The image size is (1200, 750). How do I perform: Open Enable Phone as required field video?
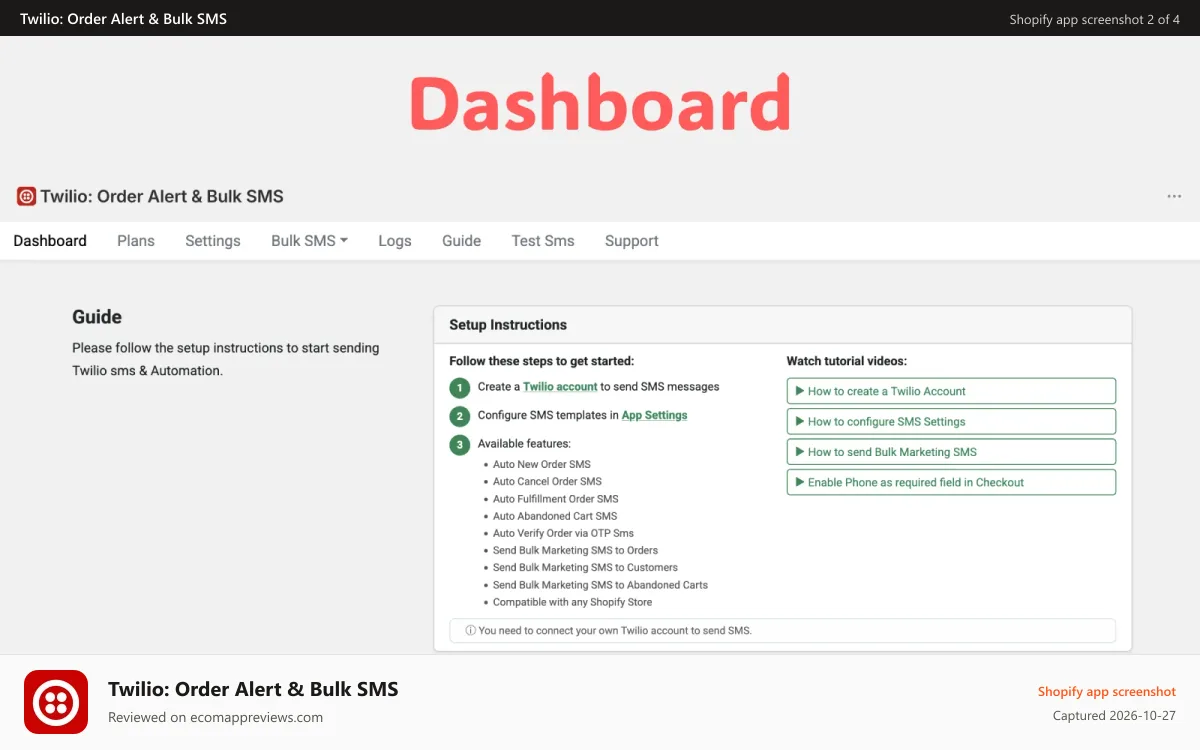[951, 482]
